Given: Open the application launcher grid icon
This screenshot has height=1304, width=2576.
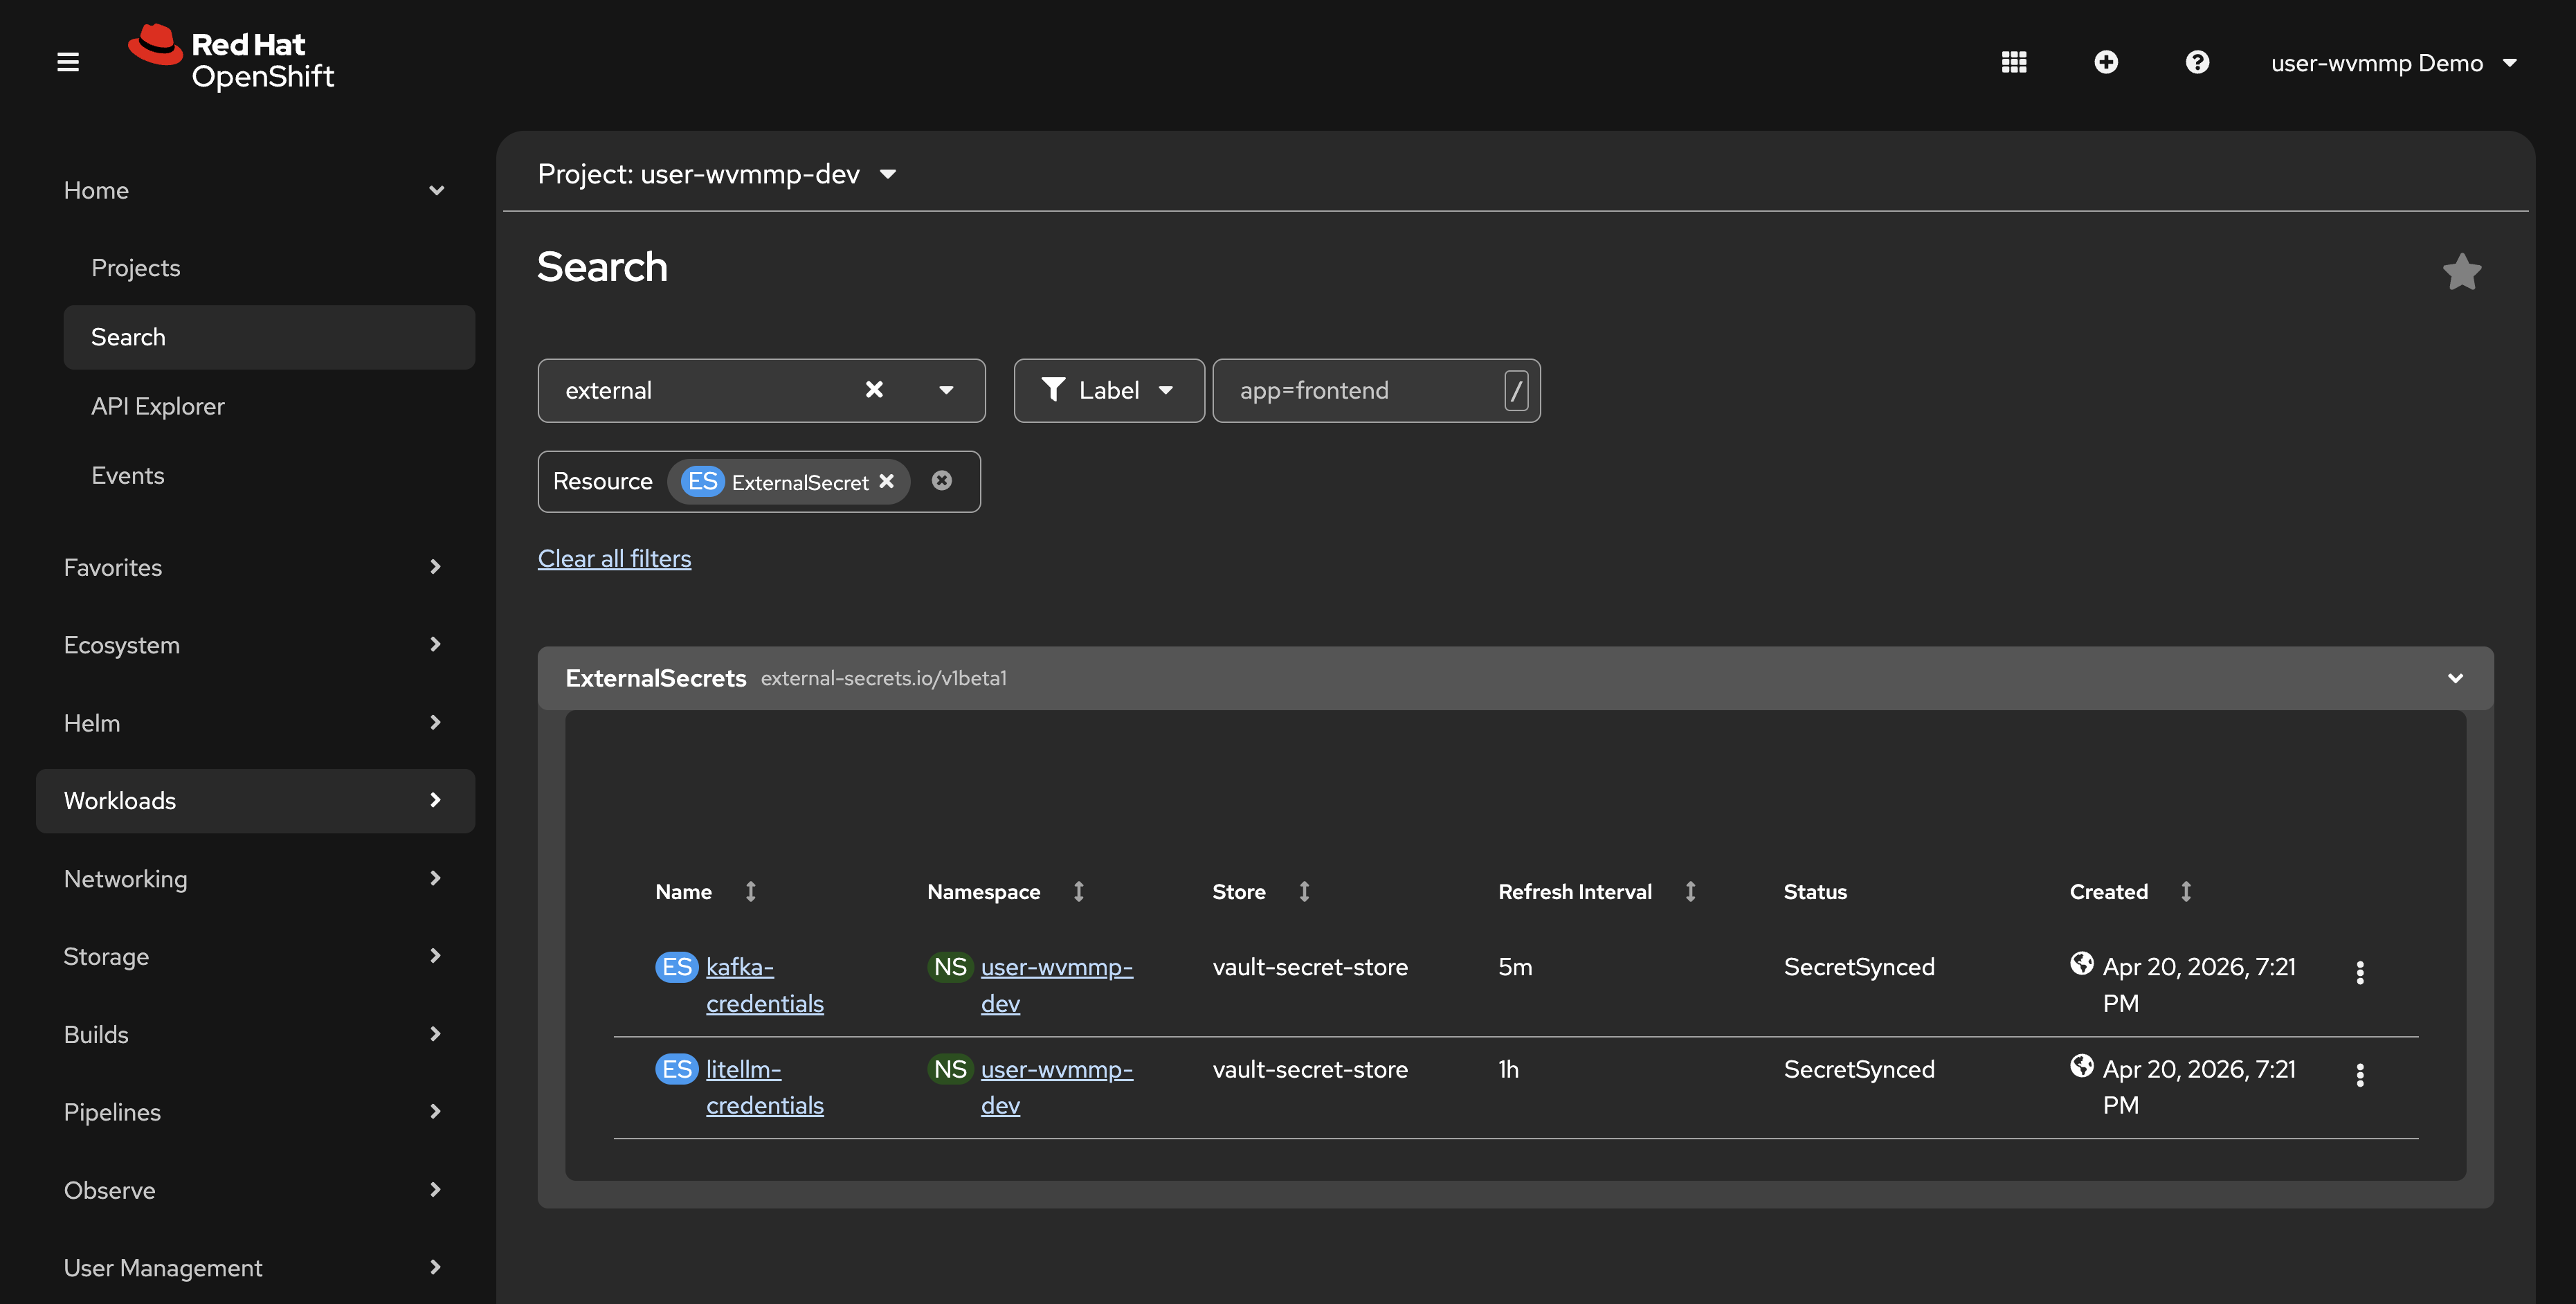Looking at the screenshot, I should pyautogui.click(x=2014, y=62).
